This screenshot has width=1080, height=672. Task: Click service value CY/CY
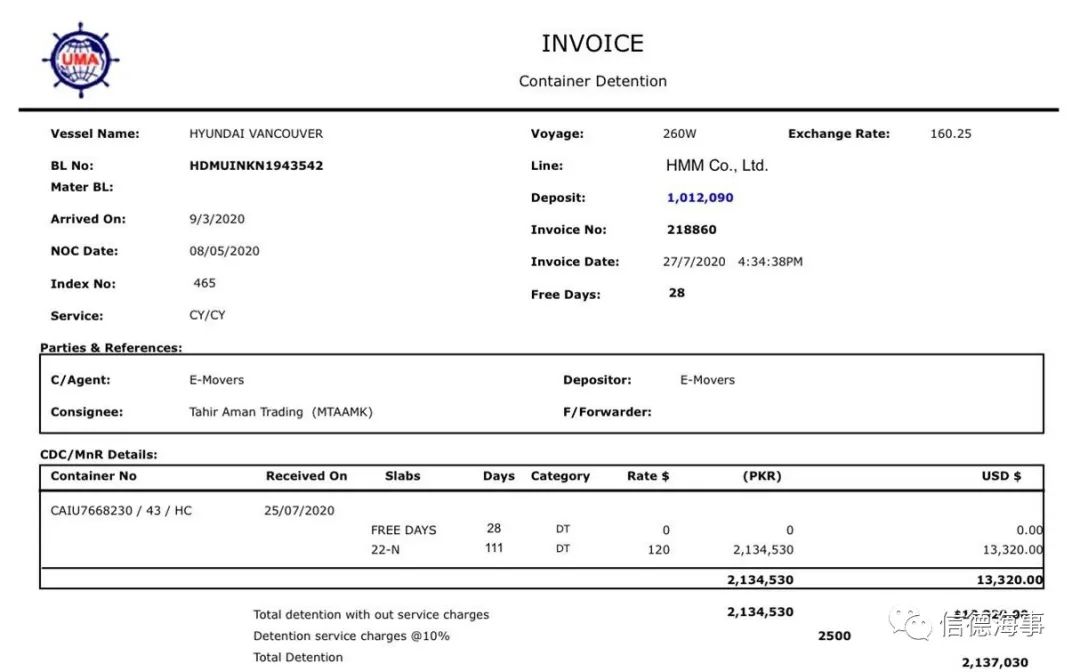[x=207, y=315]
